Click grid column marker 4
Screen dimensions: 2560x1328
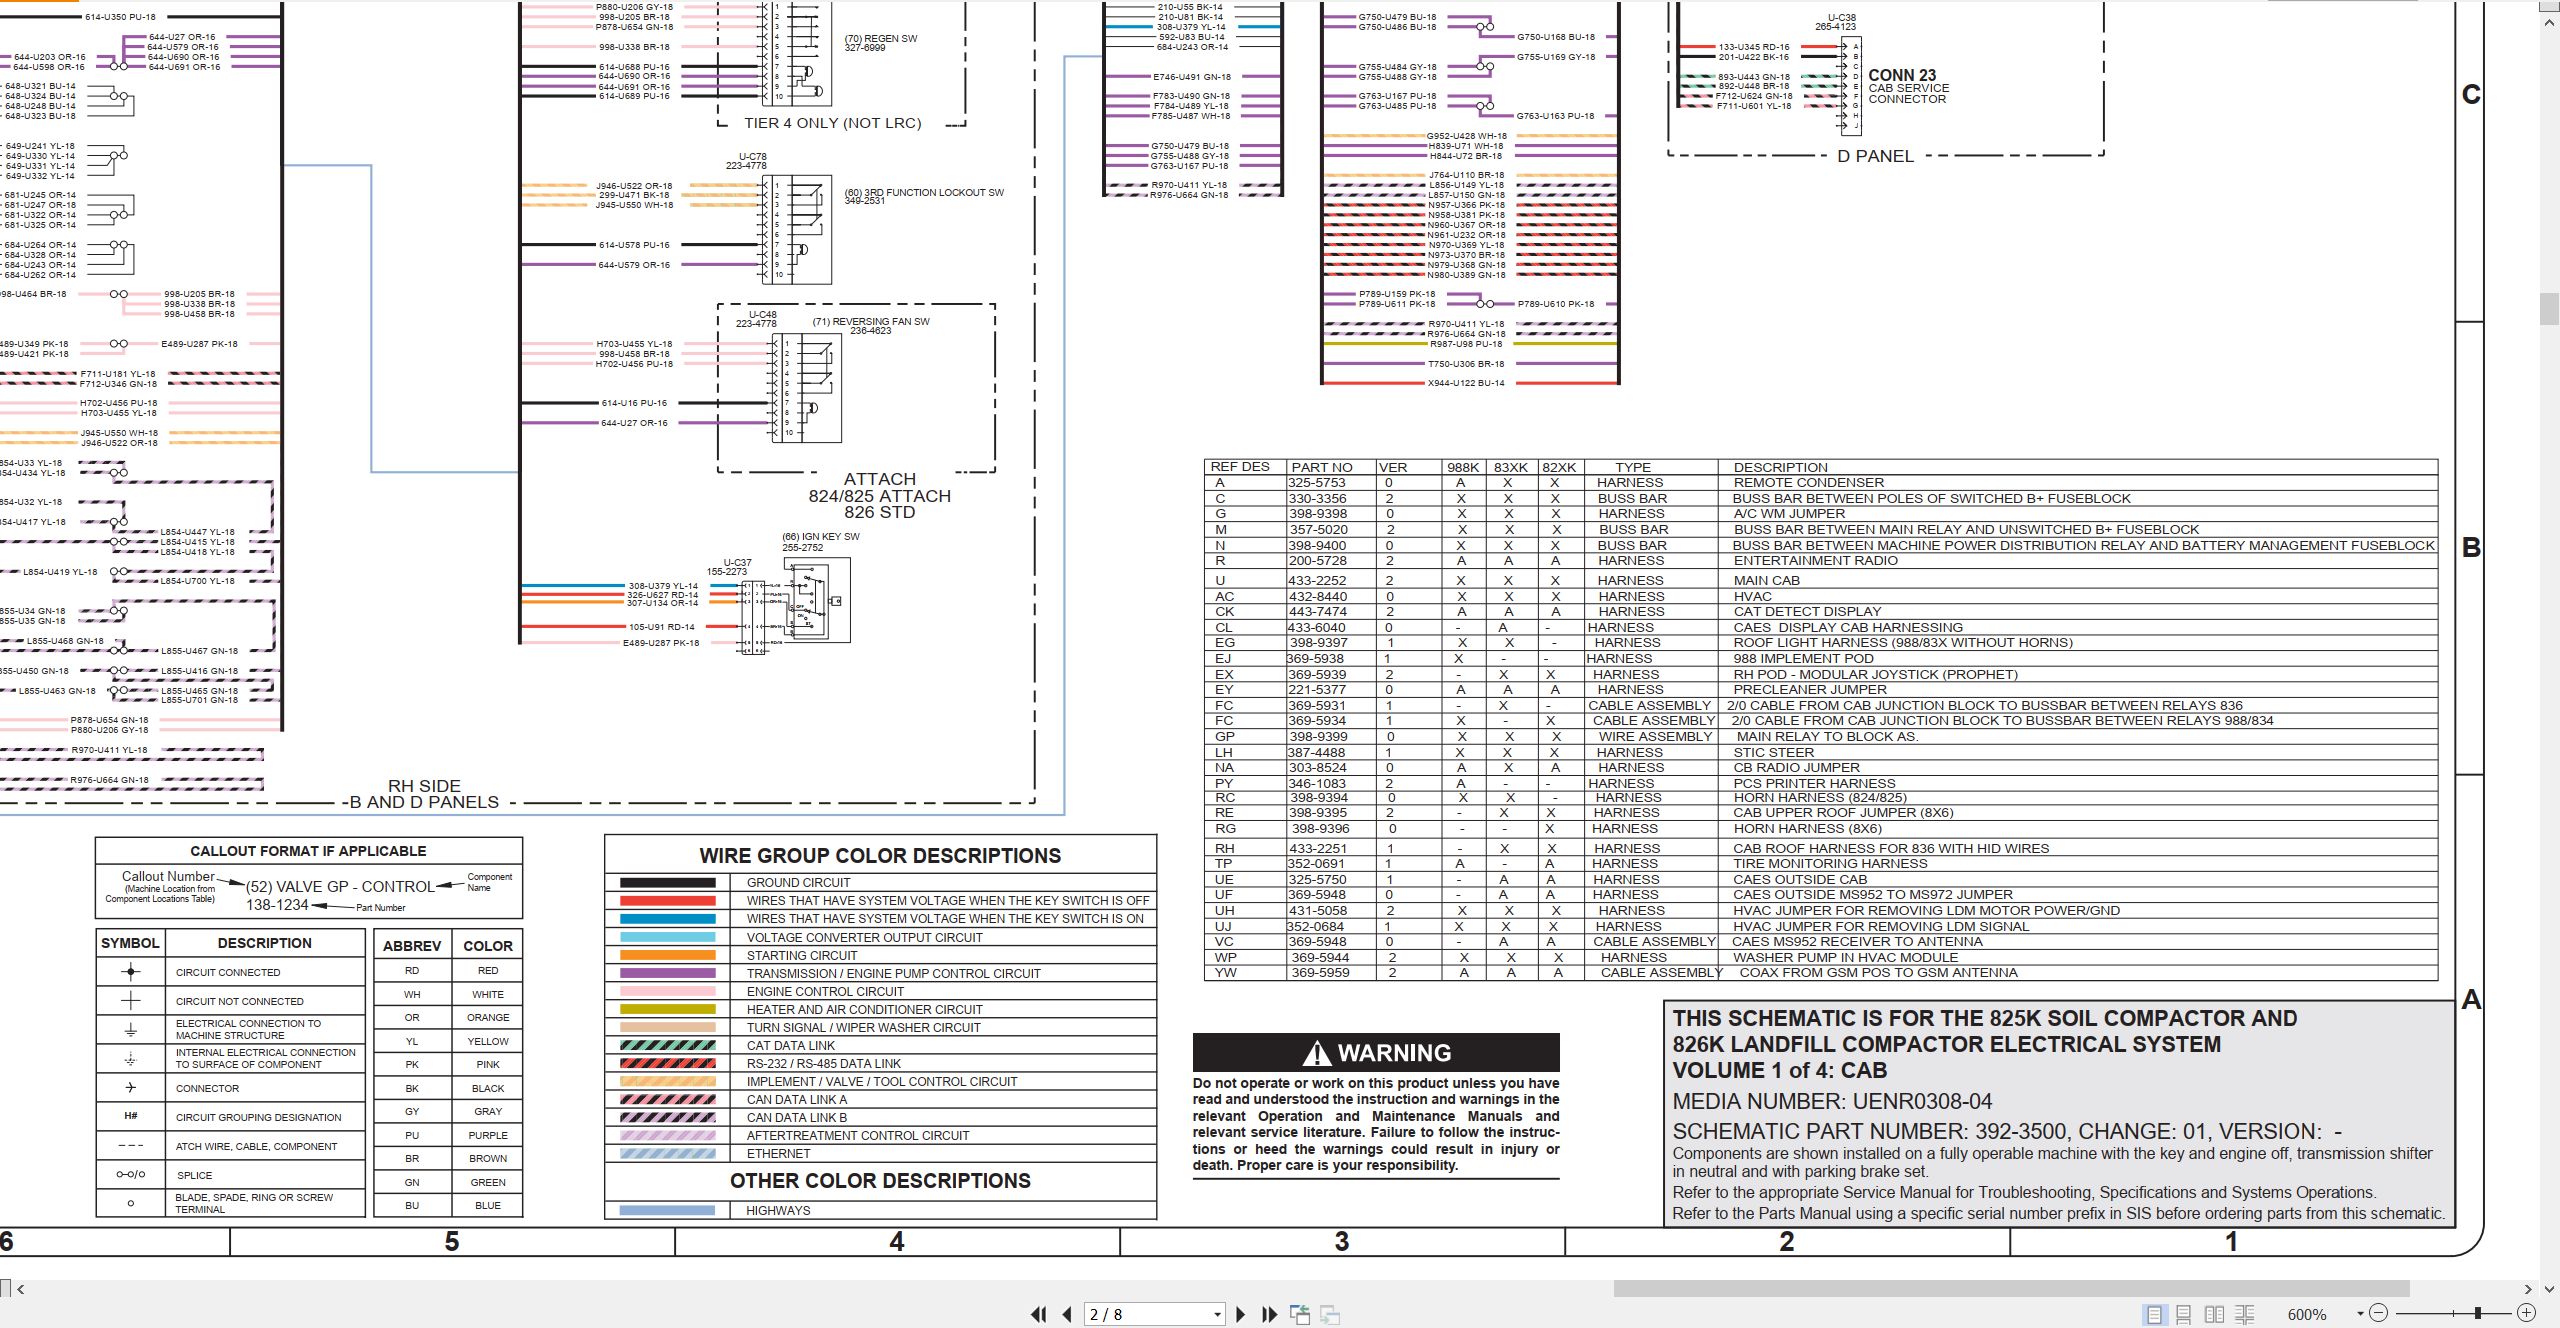[x=897, y=1242]
